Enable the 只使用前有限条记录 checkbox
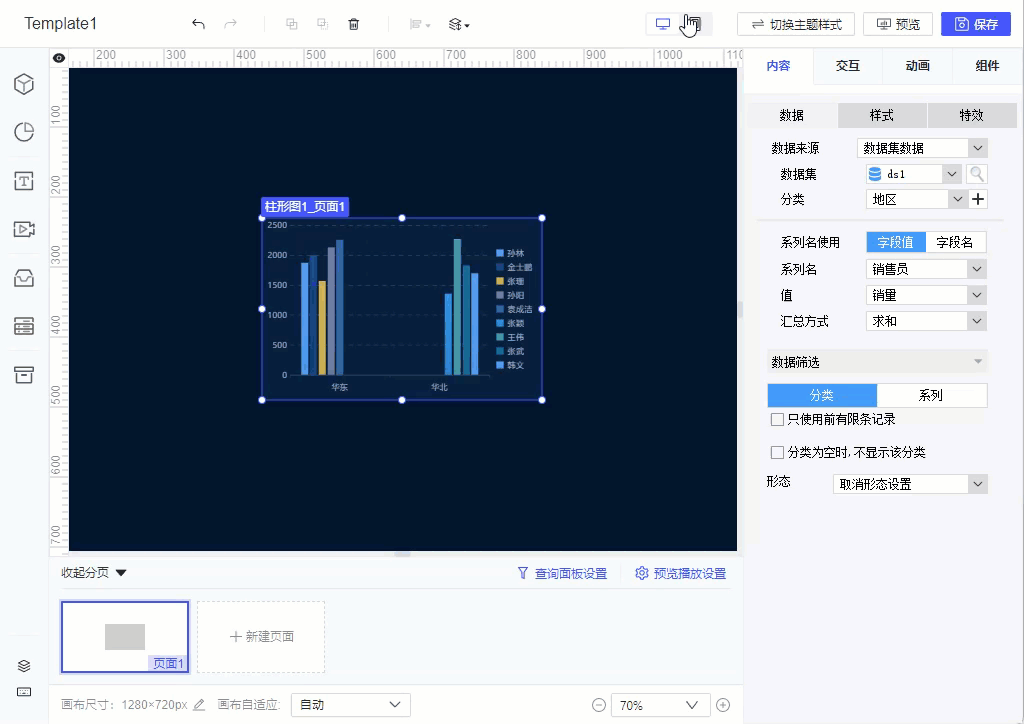This screenshot has height=724, width=1024. pyautogui.click(x=777, y=419)
